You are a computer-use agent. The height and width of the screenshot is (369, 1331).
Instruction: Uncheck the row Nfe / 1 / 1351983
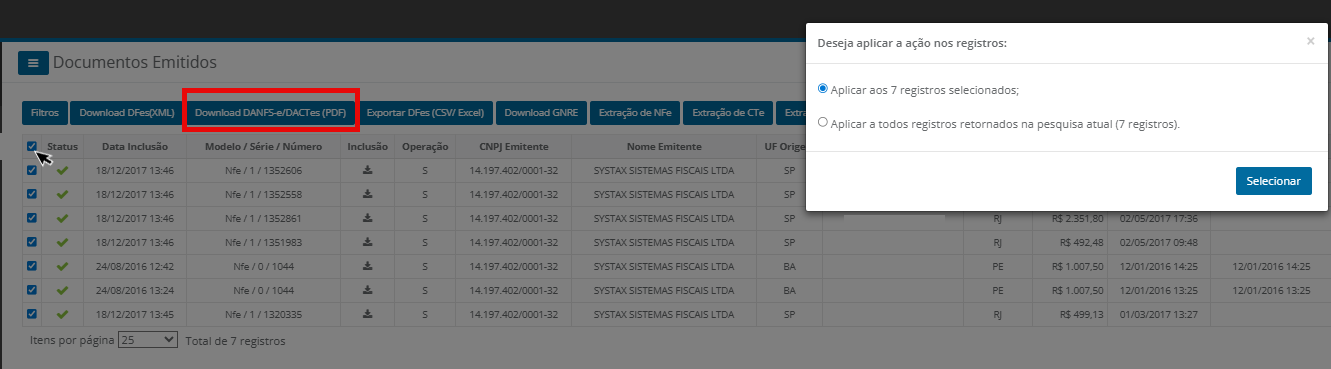point(32,242)
